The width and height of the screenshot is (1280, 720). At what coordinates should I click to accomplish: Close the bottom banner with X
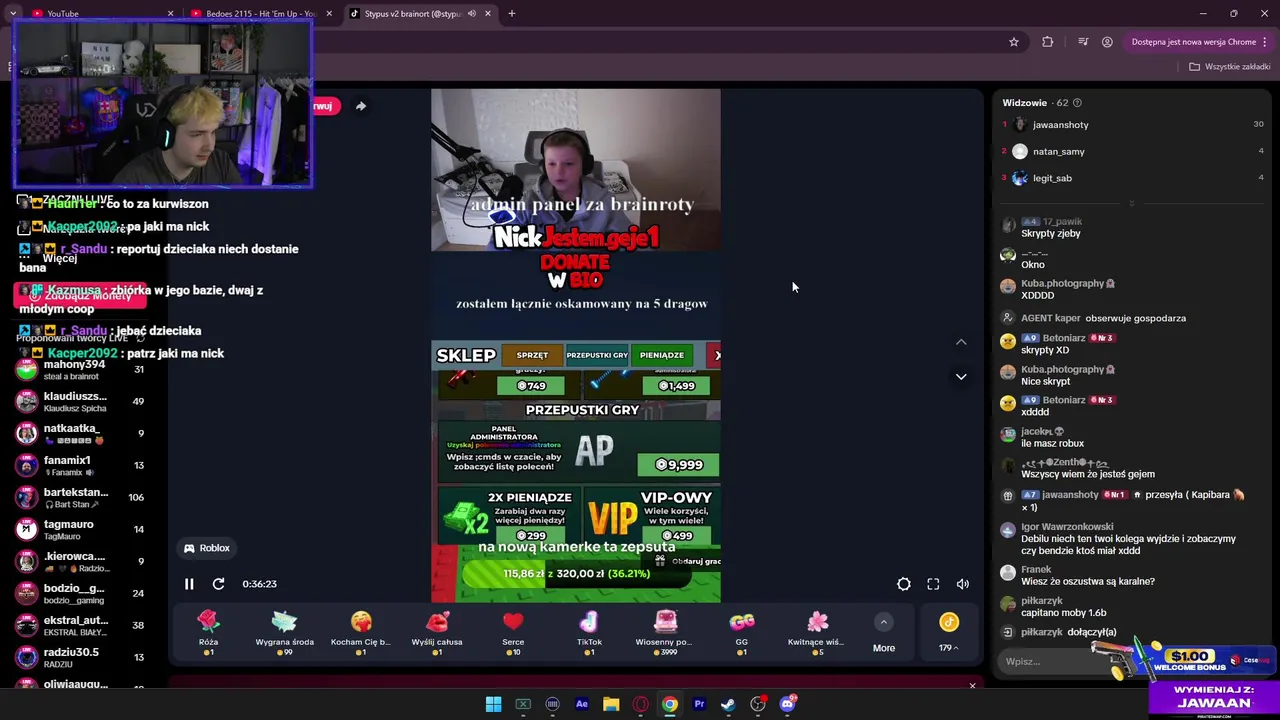click(972, 686)
